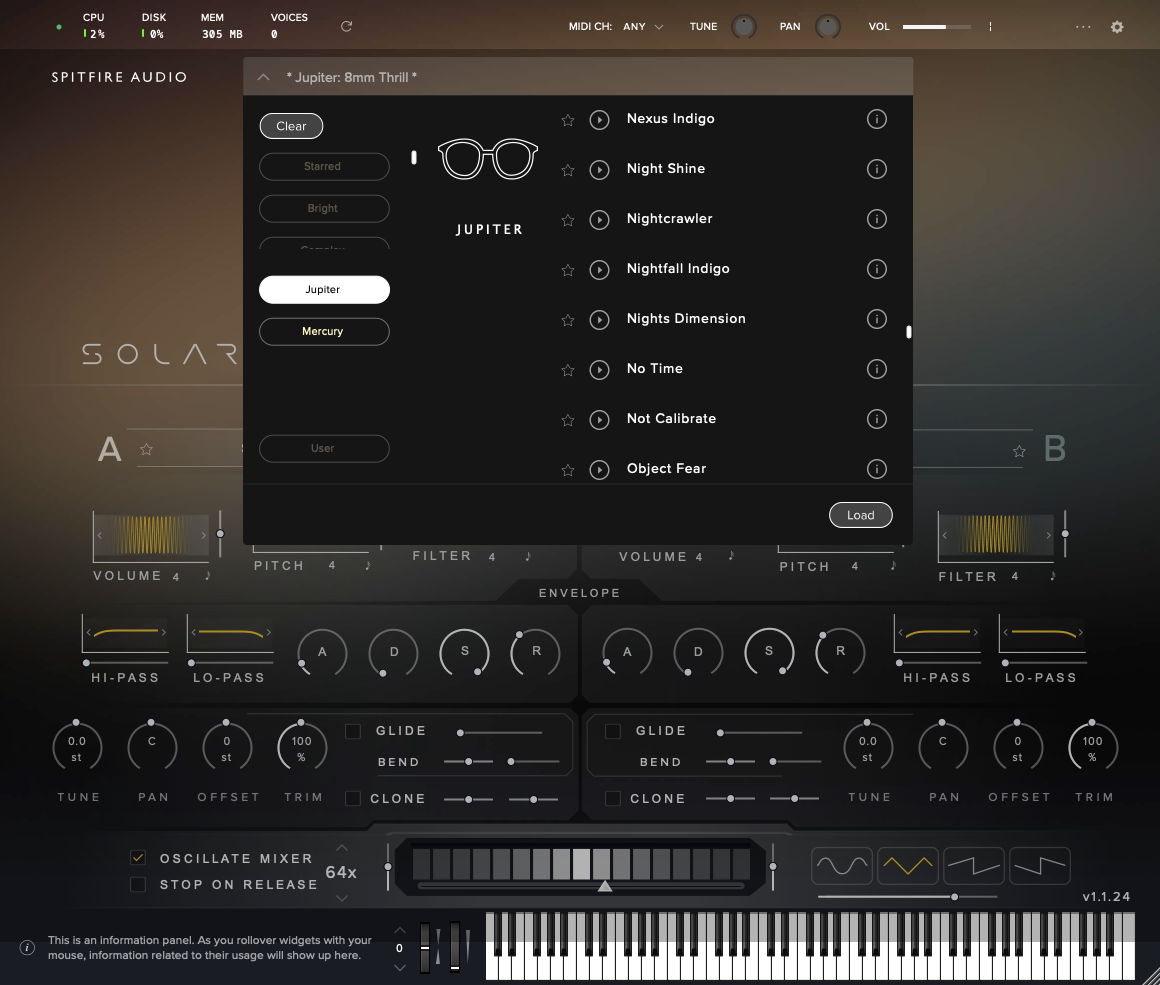1160x985 pixels.
Task: Click the Load button to load a preset
Action: click(860, 515)
